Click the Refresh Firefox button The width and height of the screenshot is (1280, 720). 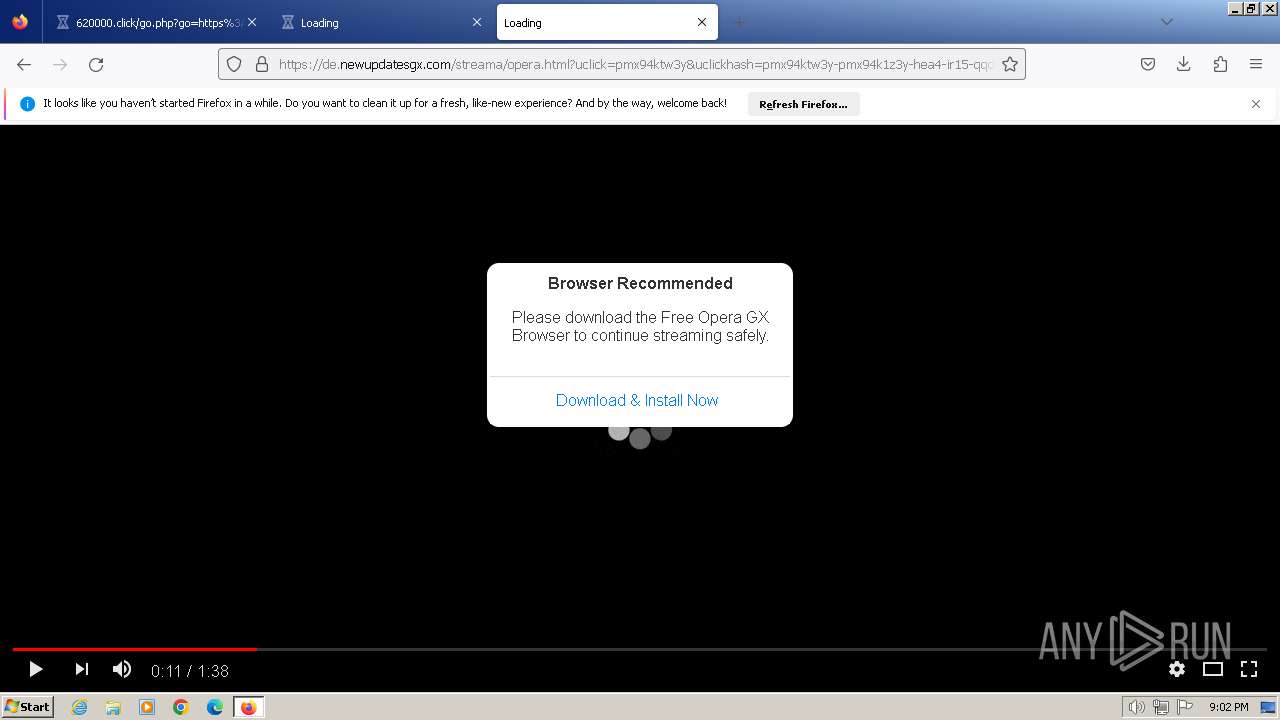[x=803, y=104]
